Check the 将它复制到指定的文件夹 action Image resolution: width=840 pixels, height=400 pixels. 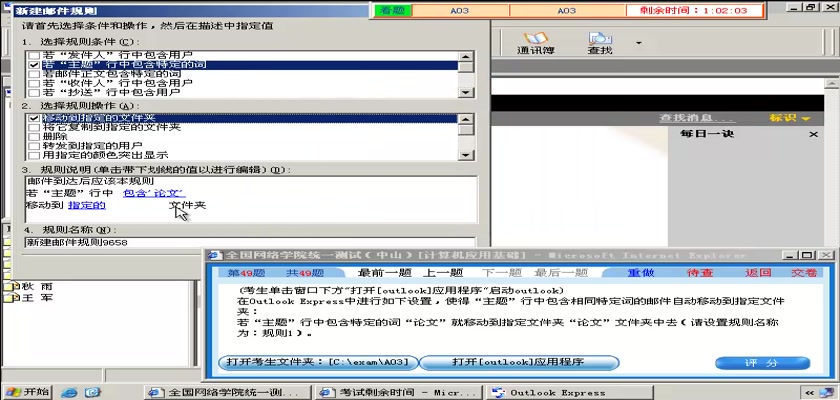coord(34,127)
